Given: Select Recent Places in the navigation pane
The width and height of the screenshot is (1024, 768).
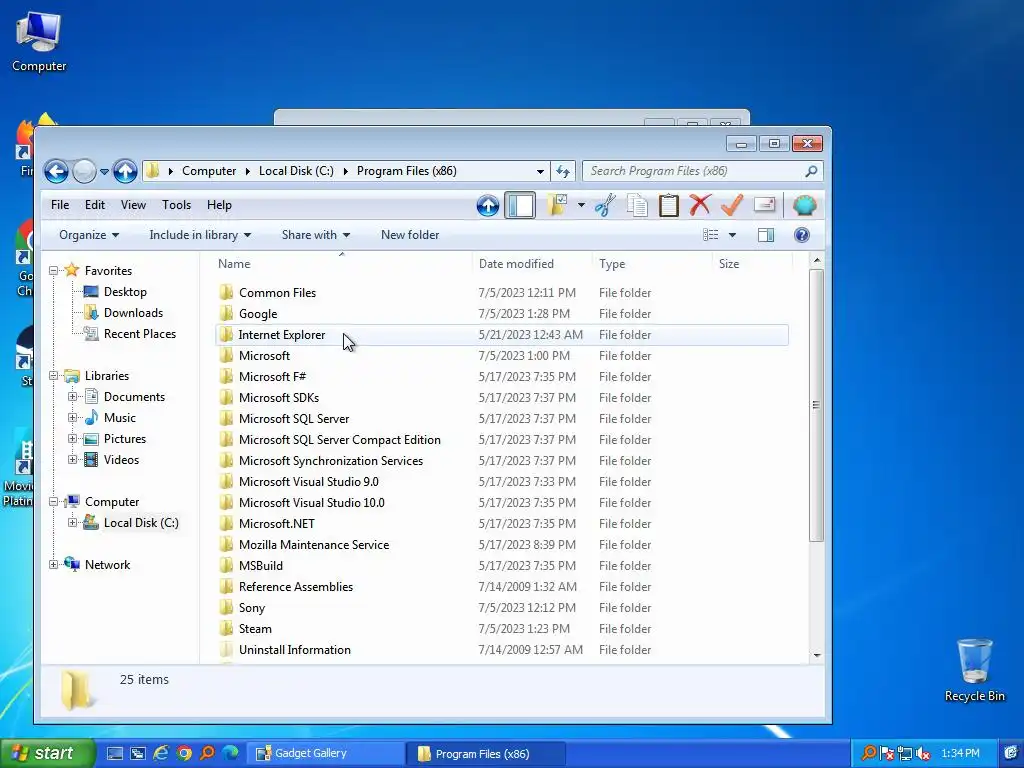Looking at the screenshot, I should pos(140,334).
